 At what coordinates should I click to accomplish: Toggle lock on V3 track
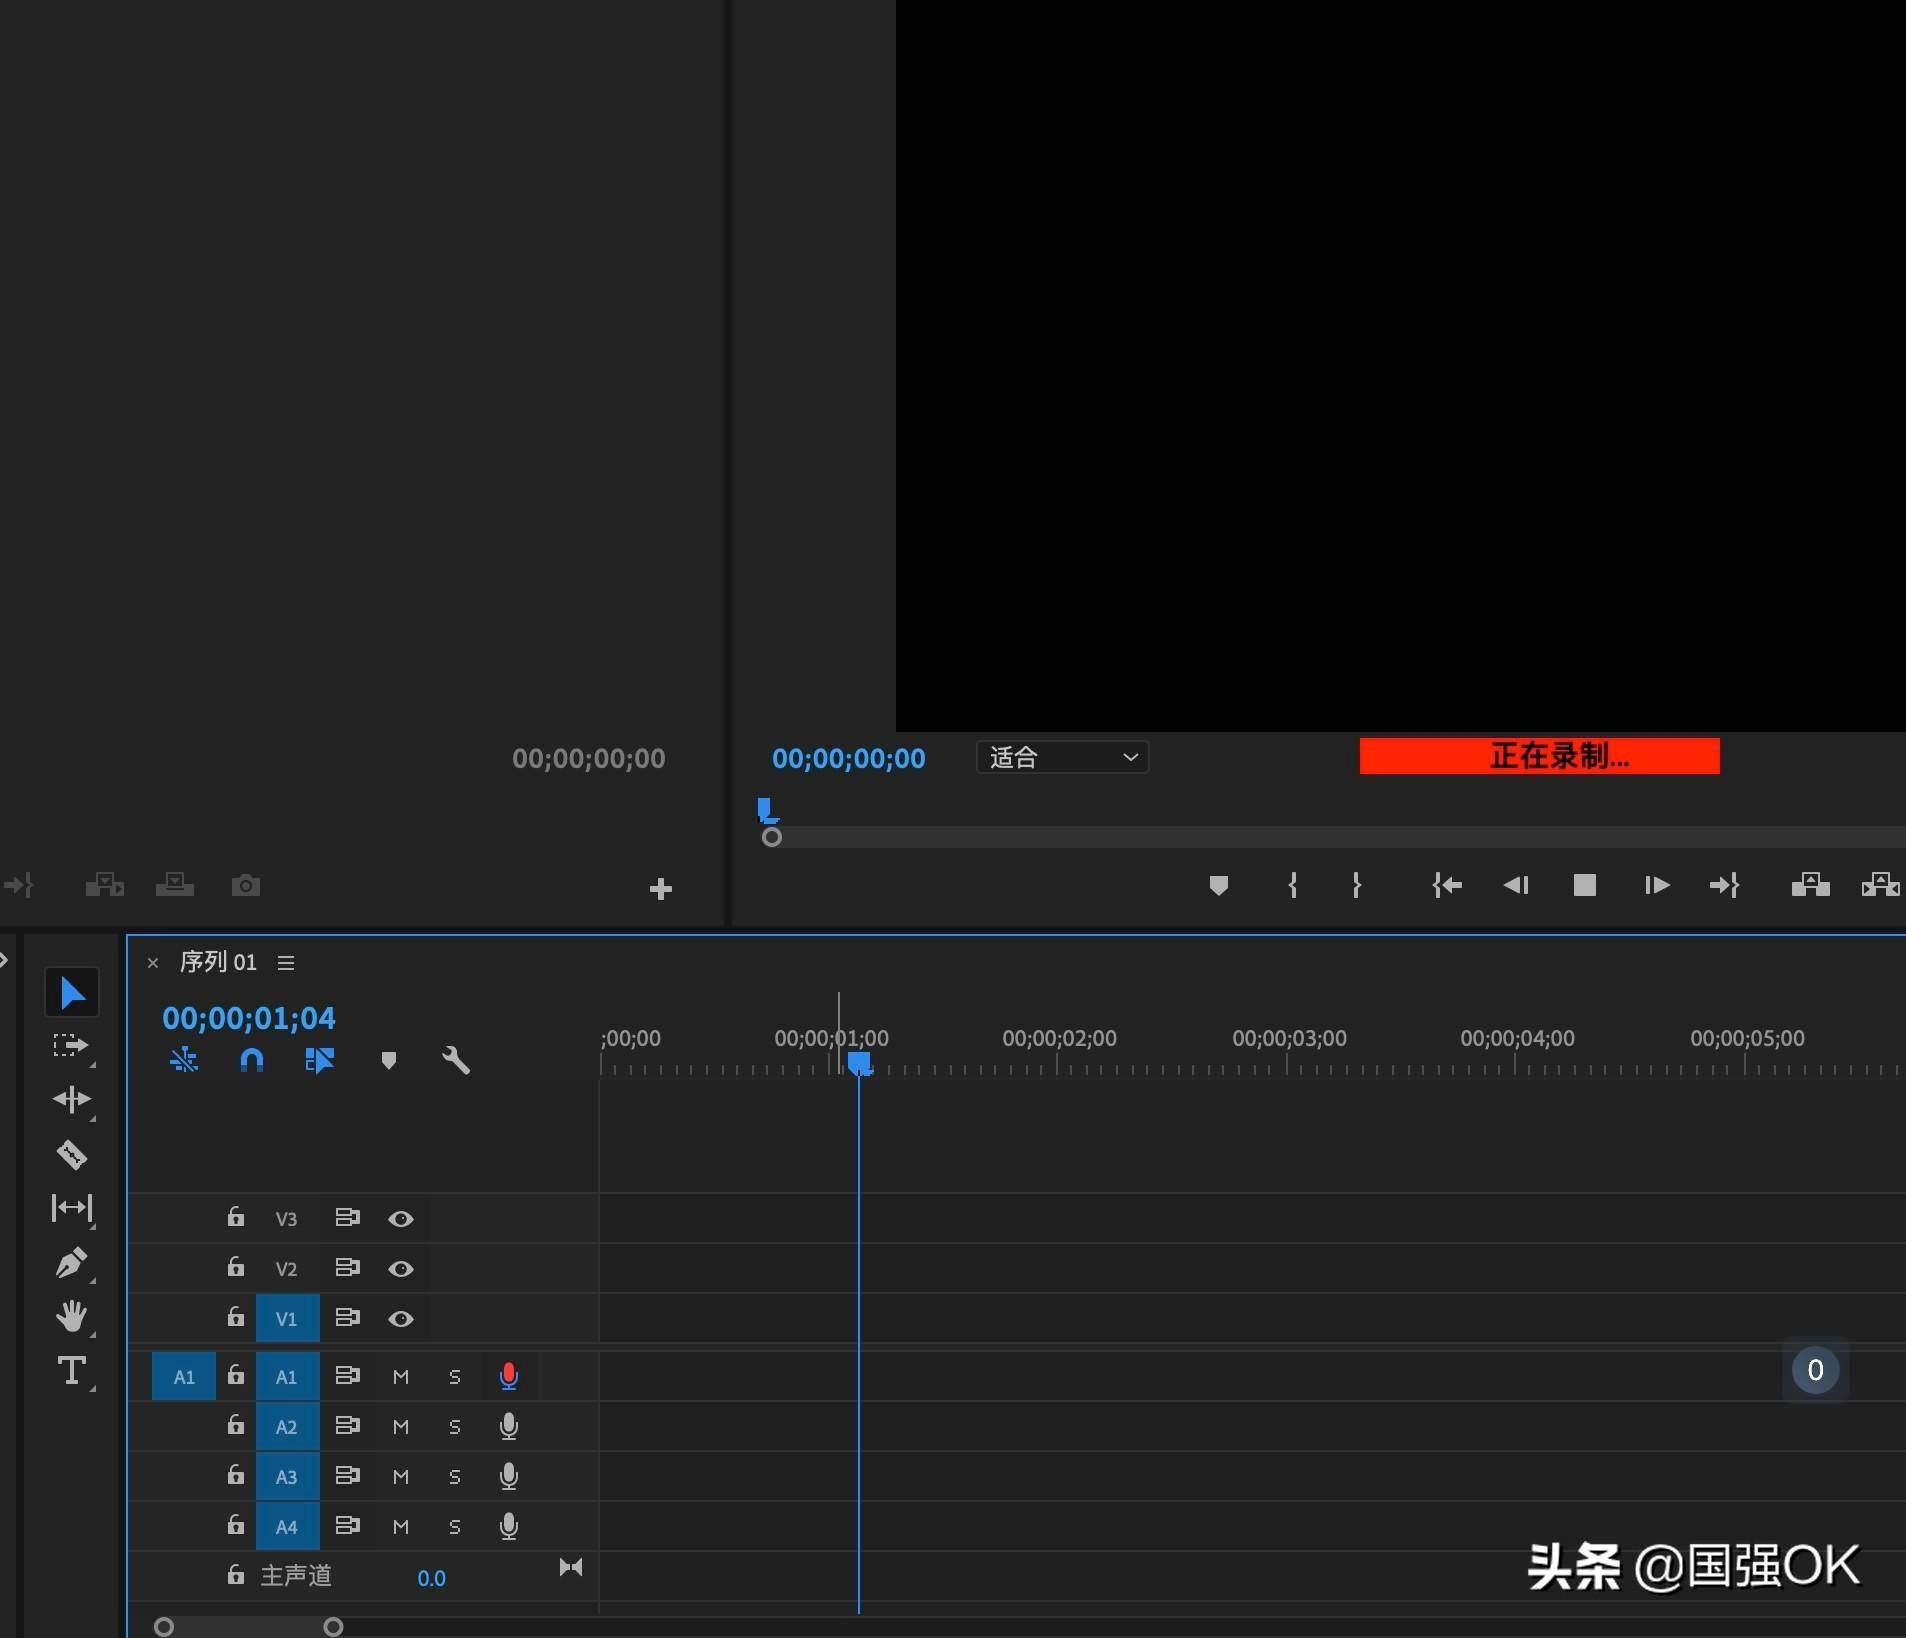click(x=235, y=1217)
